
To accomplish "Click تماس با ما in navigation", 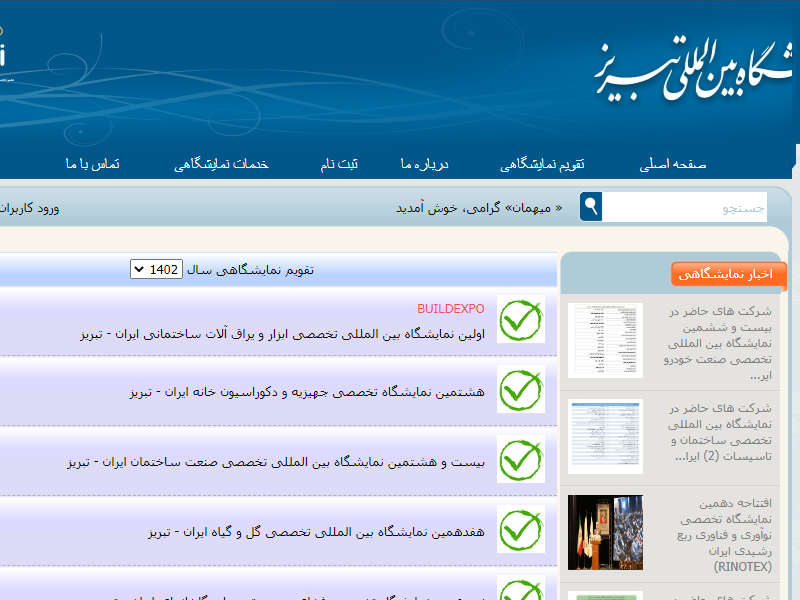I will tap(93, 164).
